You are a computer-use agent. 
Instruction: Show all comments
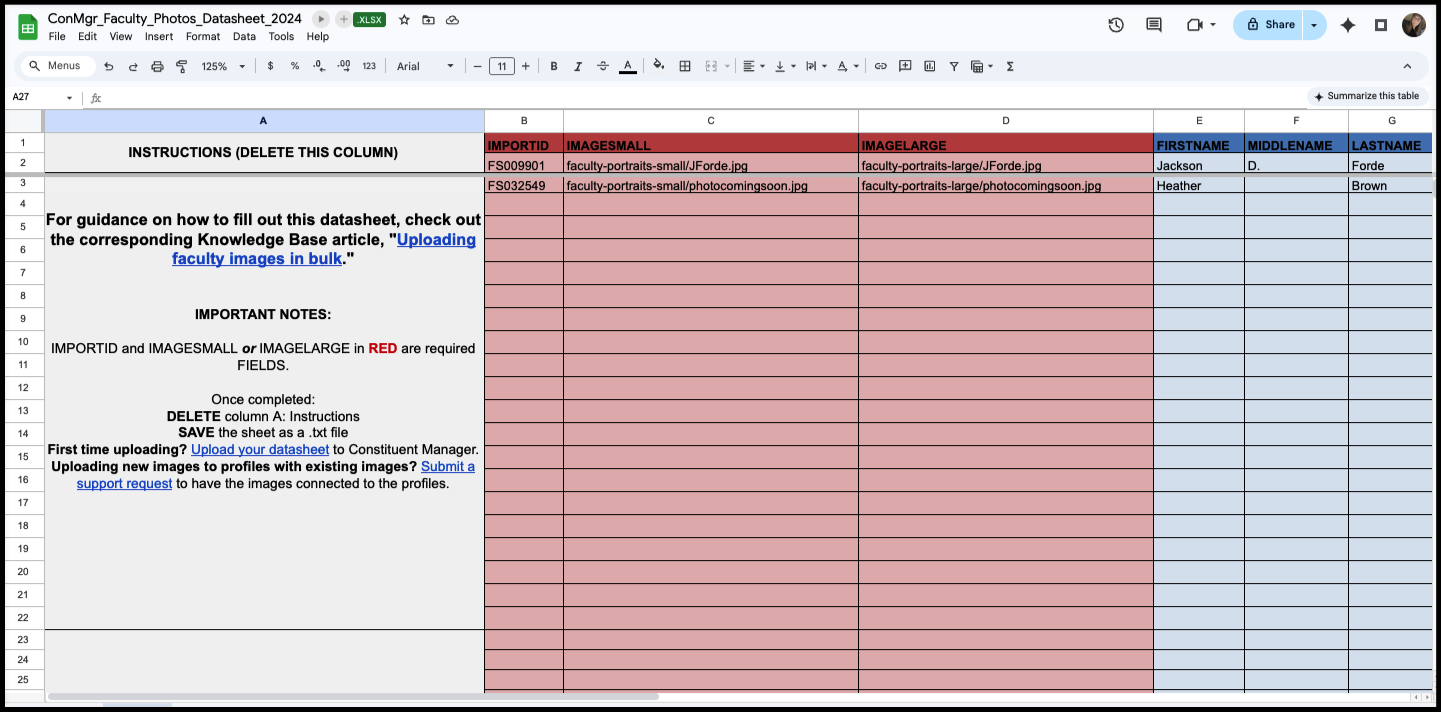(1154, 25)
